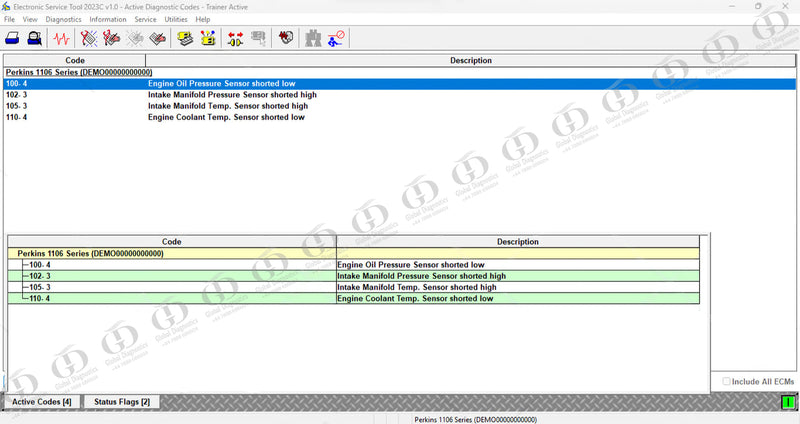
Task: Close the Electronic Service Tool window
Action: click(785, 7)
